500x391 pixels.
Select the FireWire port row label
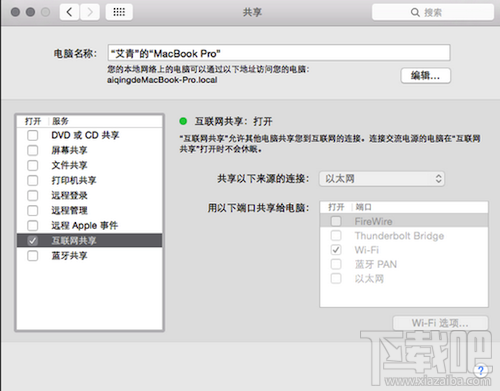pos(373,221)
